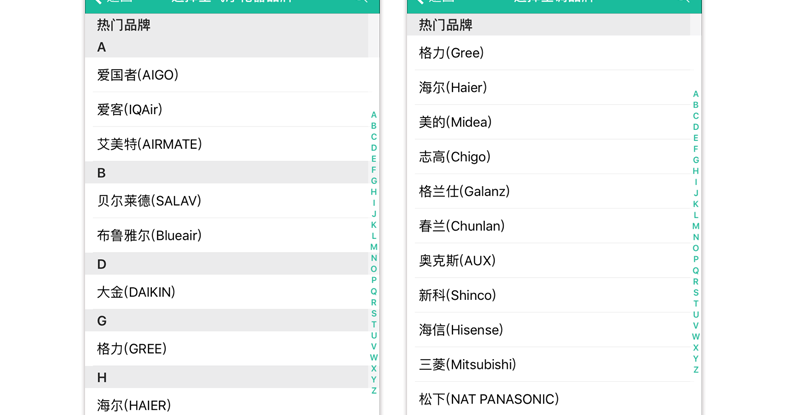Tap the 艾美特(AIRMATE) entry

tap(150, 144)
